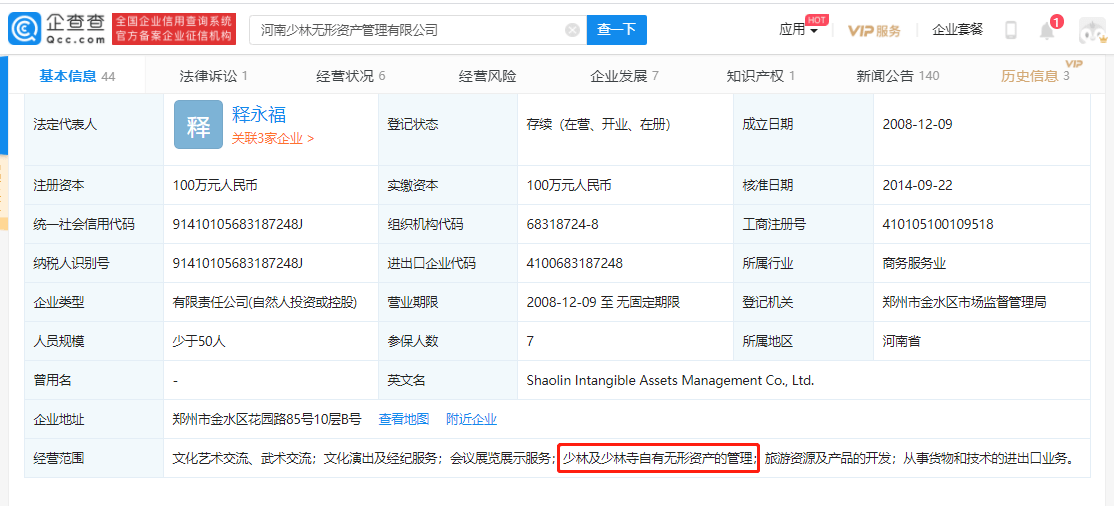This screenshot has width=1114, height=506.
Task: Switch to the 新闻公告 tab
Action: point(898,76)
